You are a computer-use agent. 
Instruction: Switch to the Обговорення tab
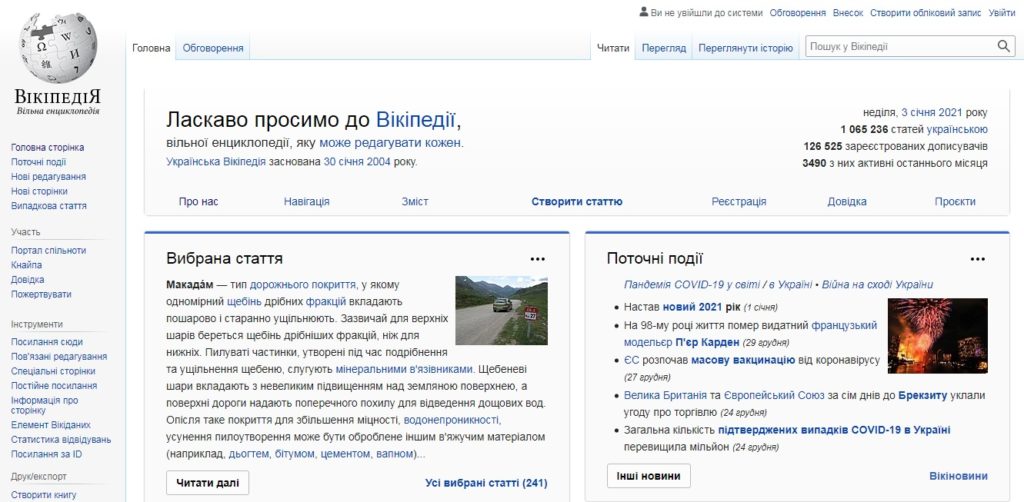(x=214, y=48)
